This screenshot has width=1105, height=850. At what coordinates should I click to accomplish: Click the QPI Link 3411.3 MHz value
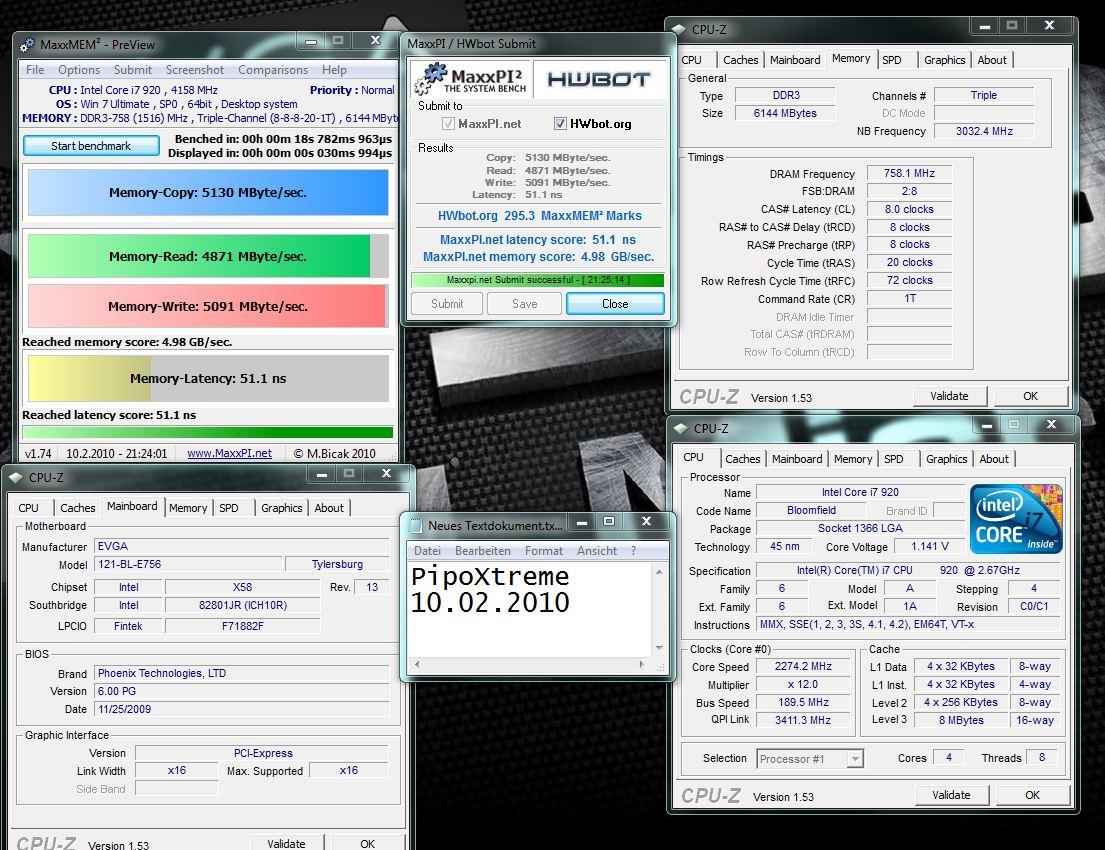[x=803, y=720]
